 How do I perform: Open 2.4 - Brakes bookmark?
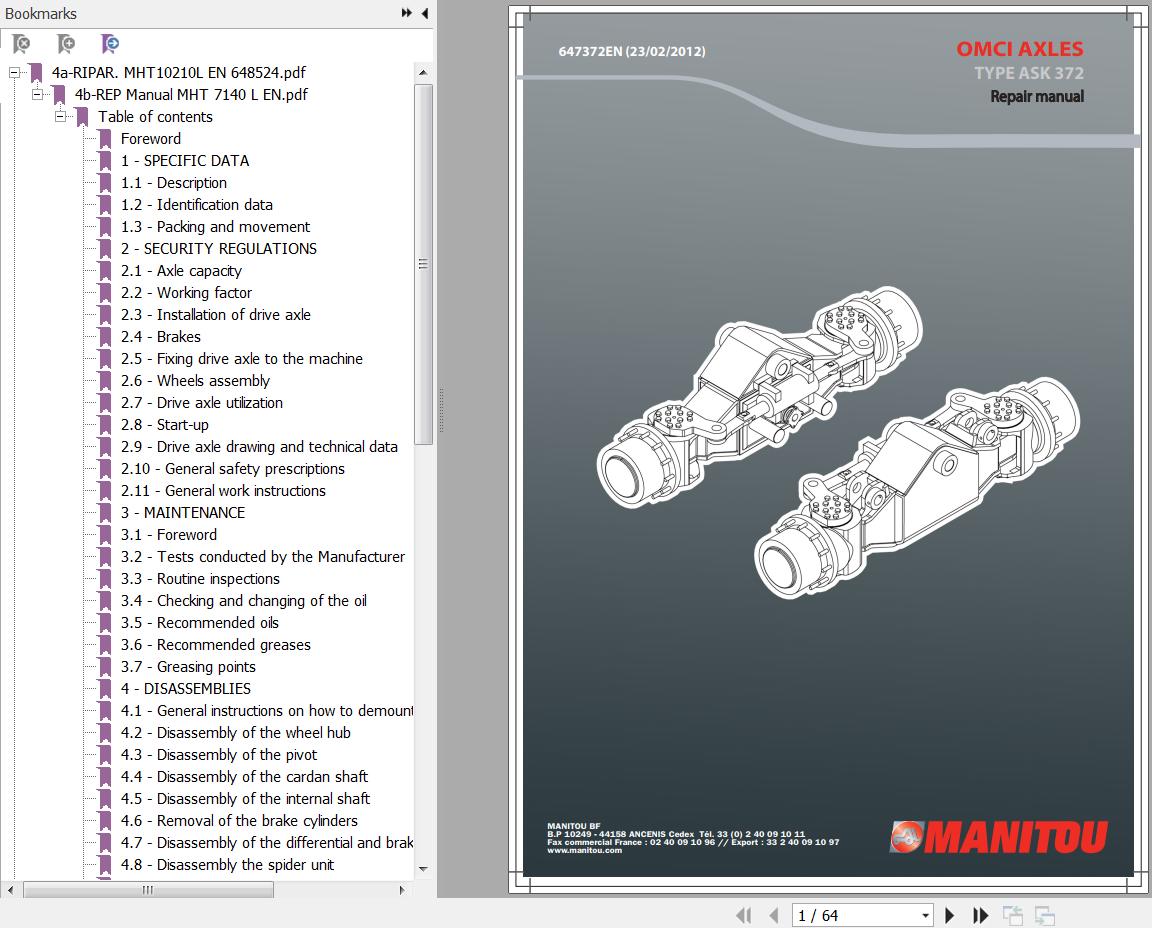(160, 337)
